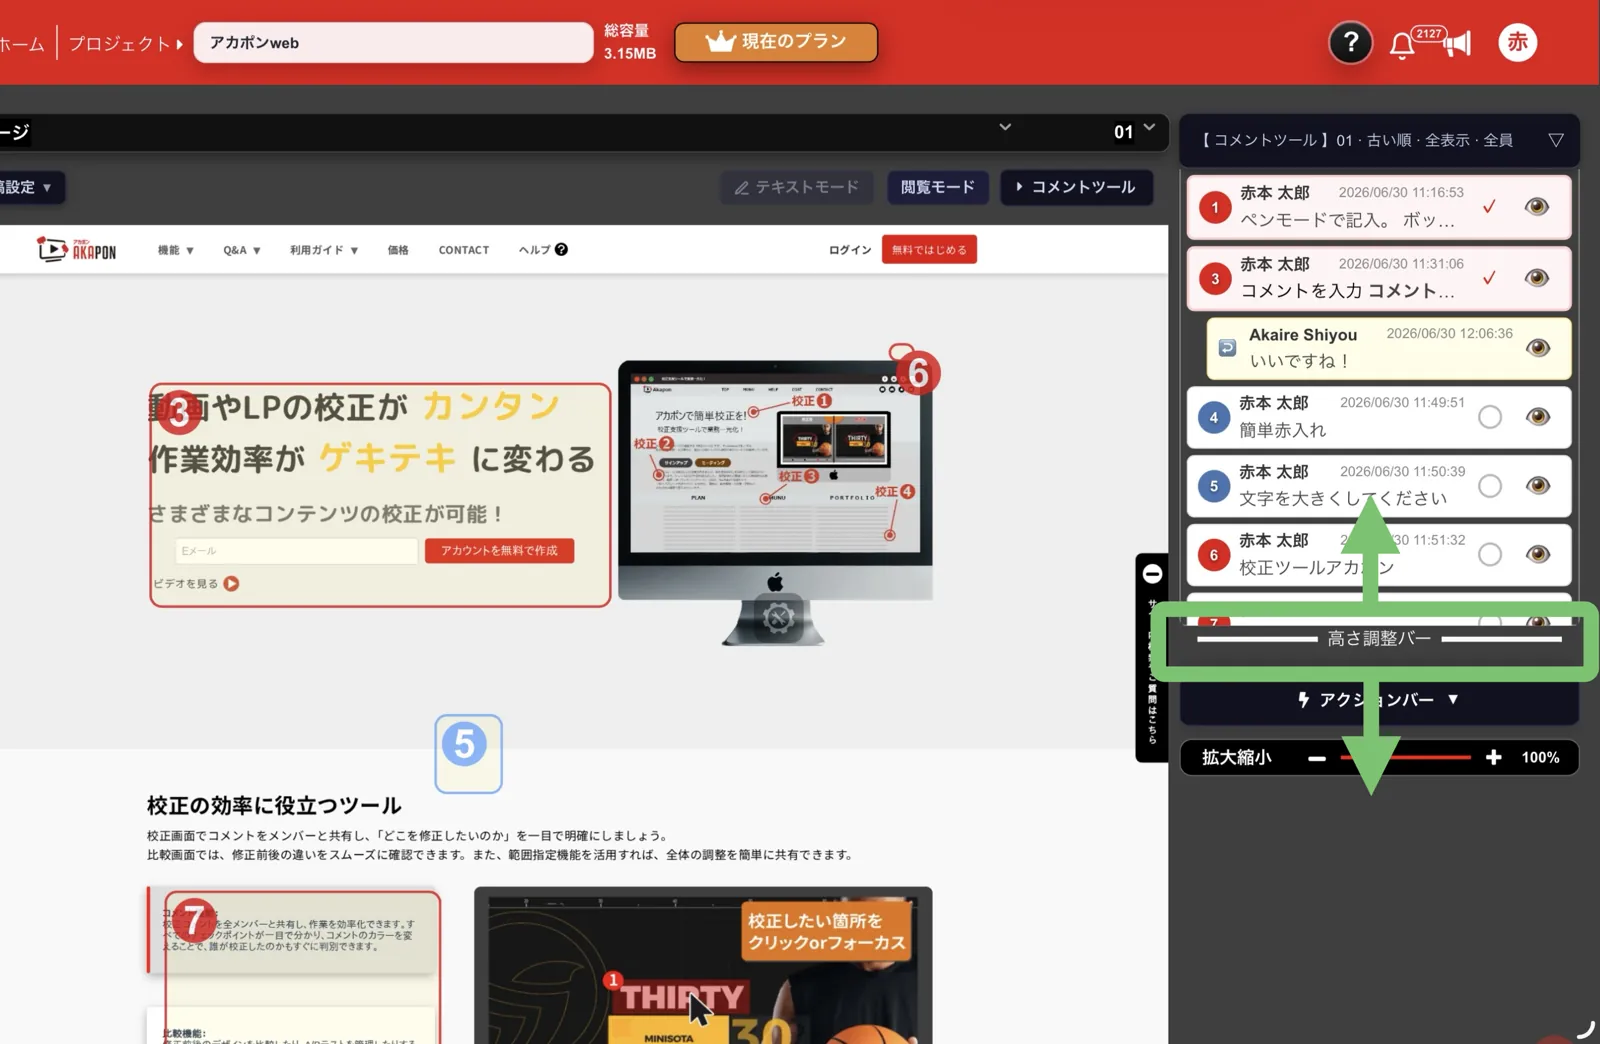Toggle the checkmark on comment 1
Screen dimensions: 1600x1044
pyautogui.click(x=1489, y=206)
